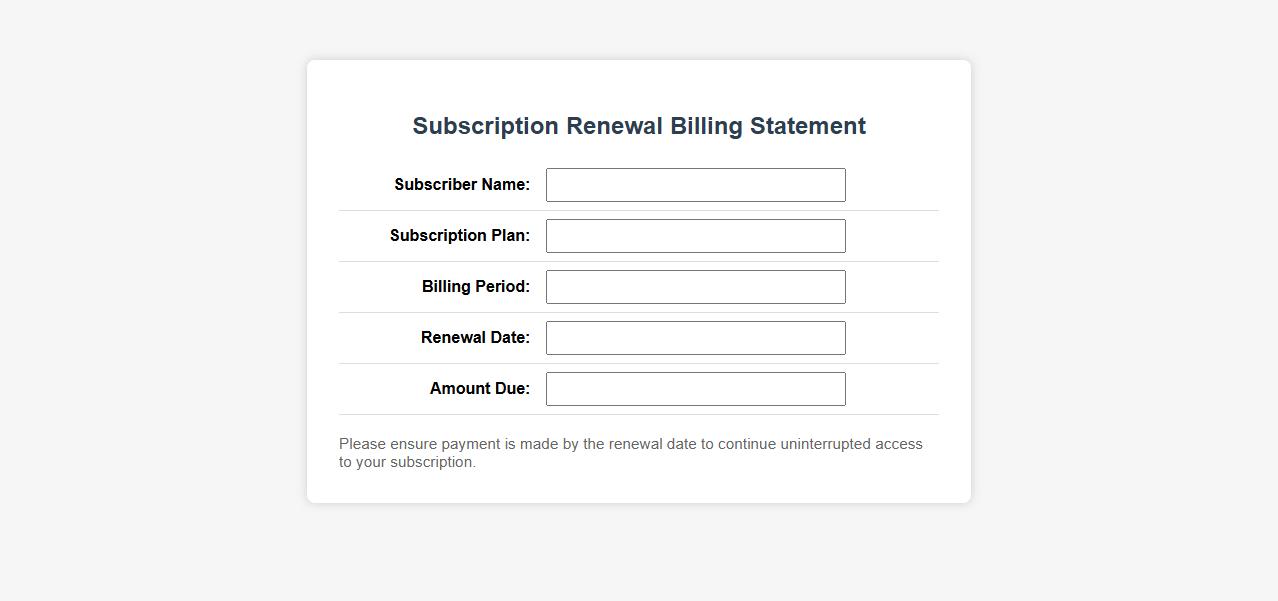The image size is (1278, 601).
Task: Click into the Renewal Date field
Action: (x=695, y=338)
